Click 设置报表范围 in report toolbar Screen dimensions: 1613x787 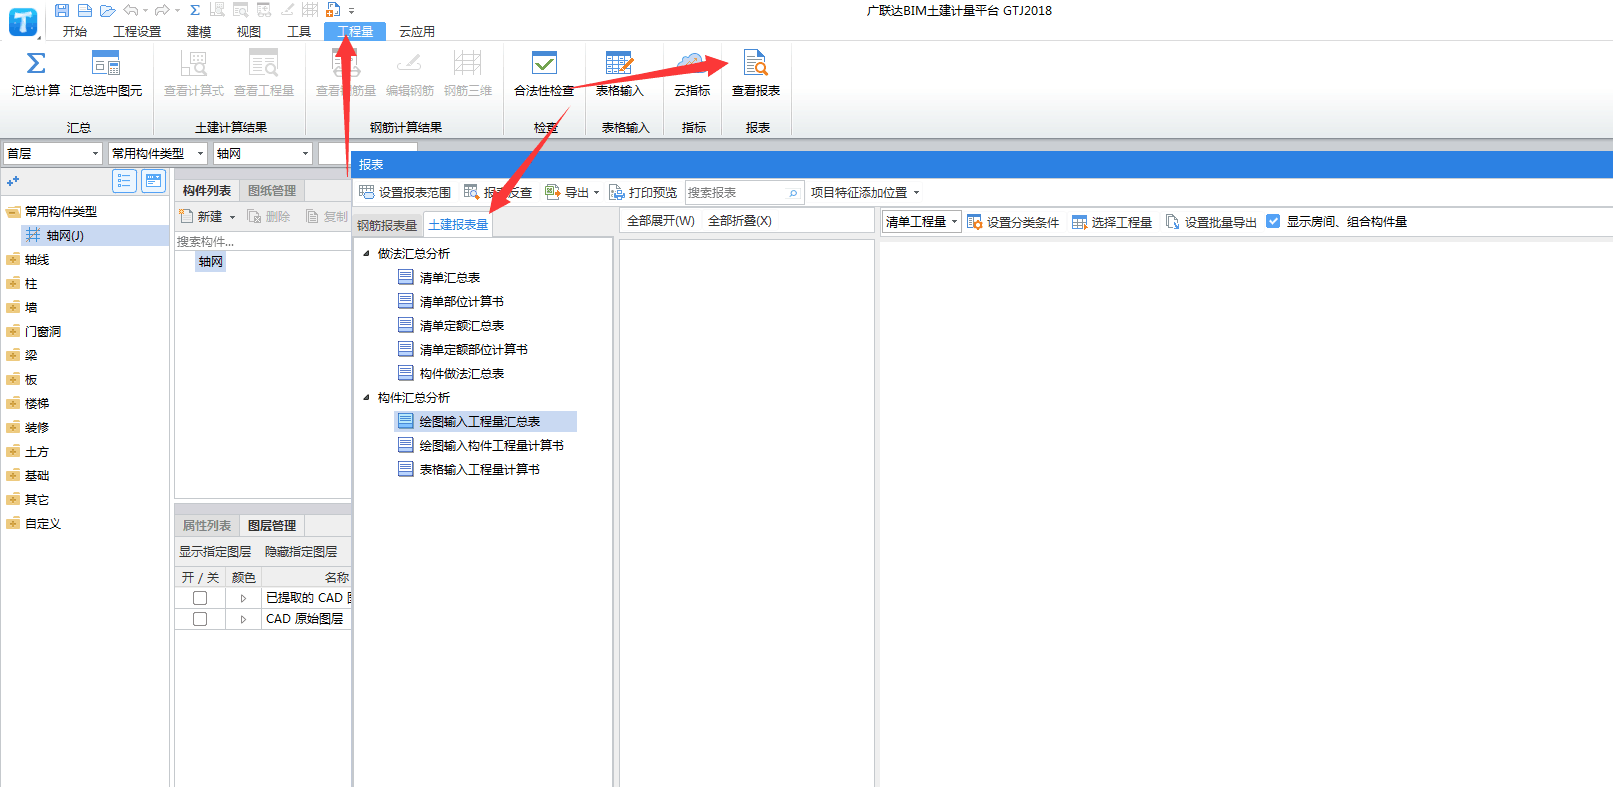pos(405,192)
